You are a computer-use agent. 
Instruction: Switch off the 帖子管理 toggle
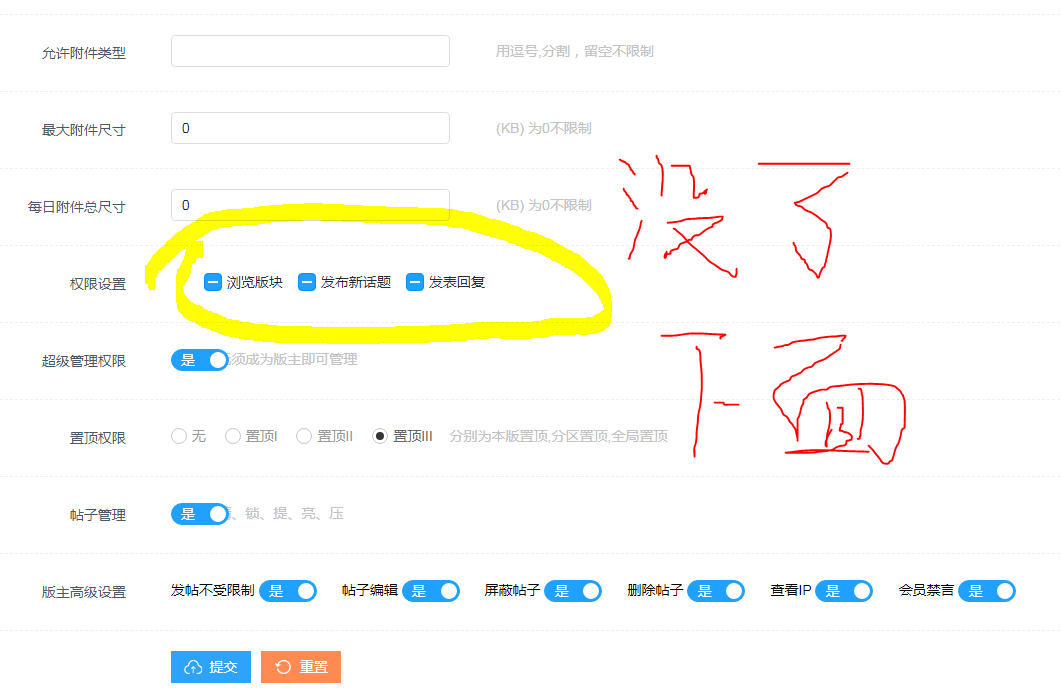200,514
